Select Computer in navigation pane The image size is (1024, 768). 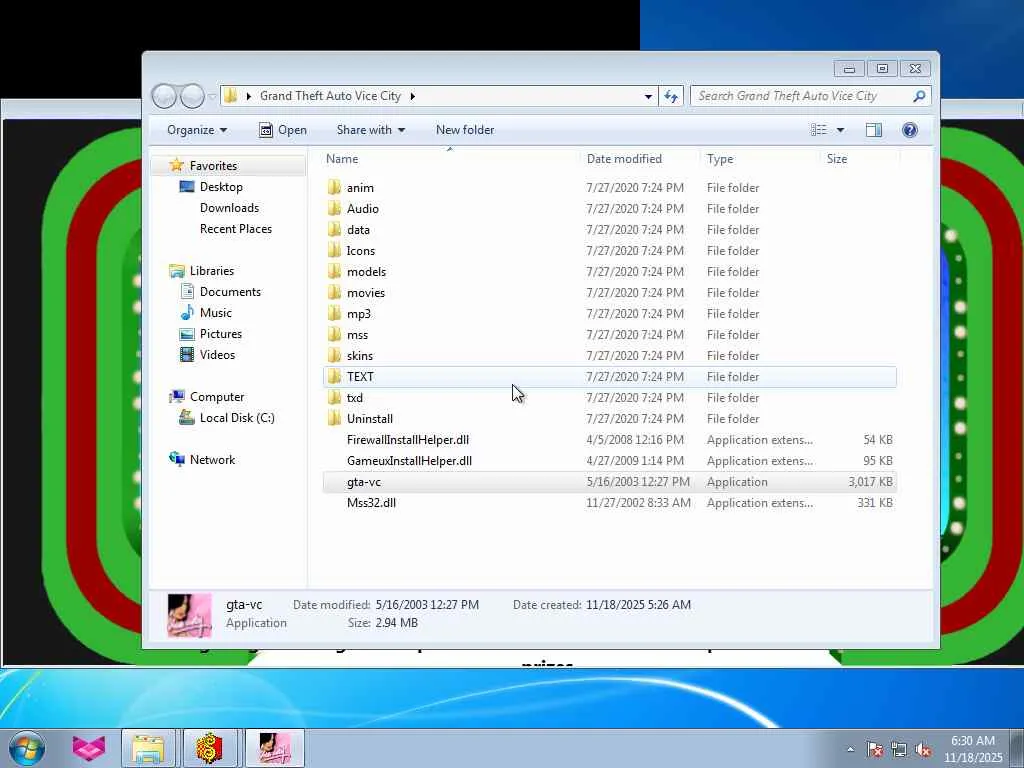click(x=217, y=397)
